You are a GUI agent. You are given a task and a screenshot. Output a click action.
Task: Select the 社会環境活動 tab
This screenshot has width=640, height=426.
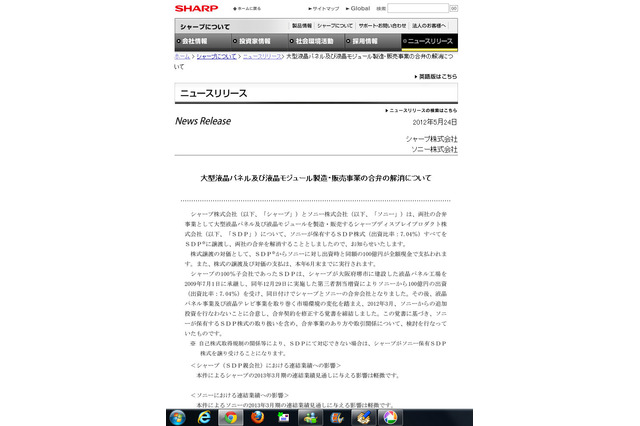click(316, 41)
